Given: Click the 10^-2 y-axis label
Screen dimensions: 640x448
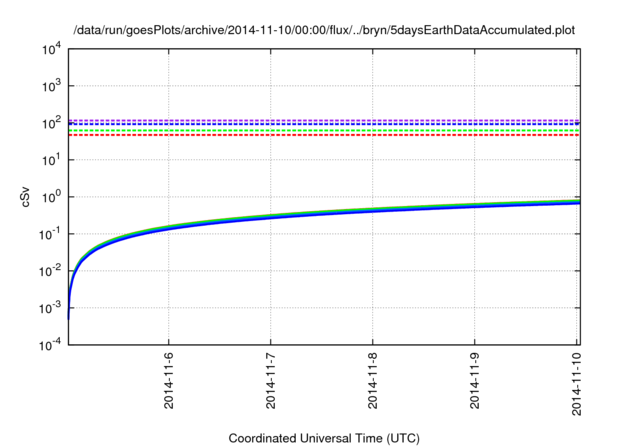Looking at the screenshot, I should [50, 271].
